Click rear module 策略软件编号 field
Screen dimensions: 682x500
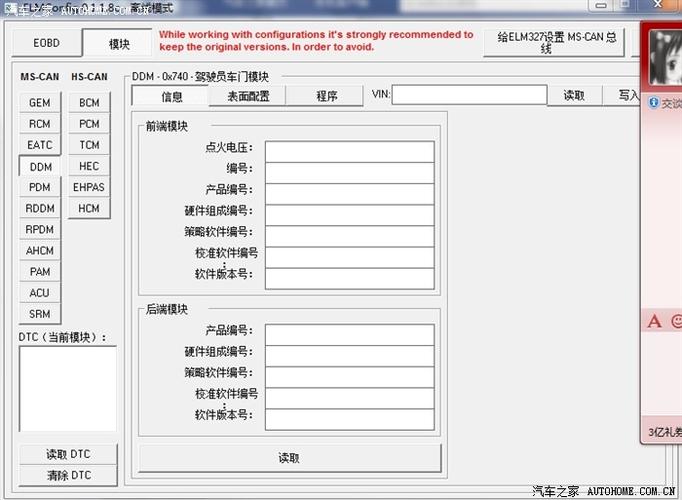tap(350, 377)
